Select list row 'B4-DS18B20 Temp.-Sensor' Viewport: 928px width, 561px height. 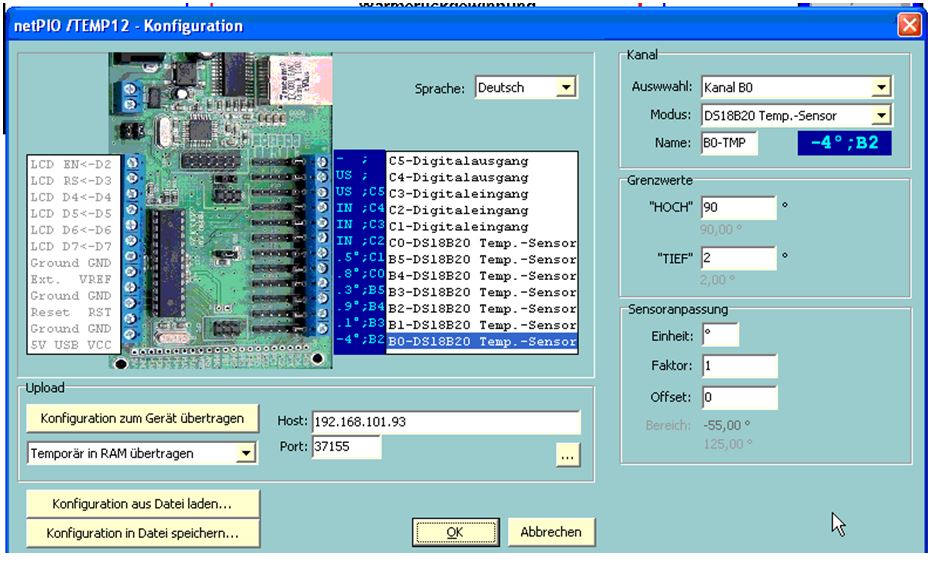[x=482, y=276]
